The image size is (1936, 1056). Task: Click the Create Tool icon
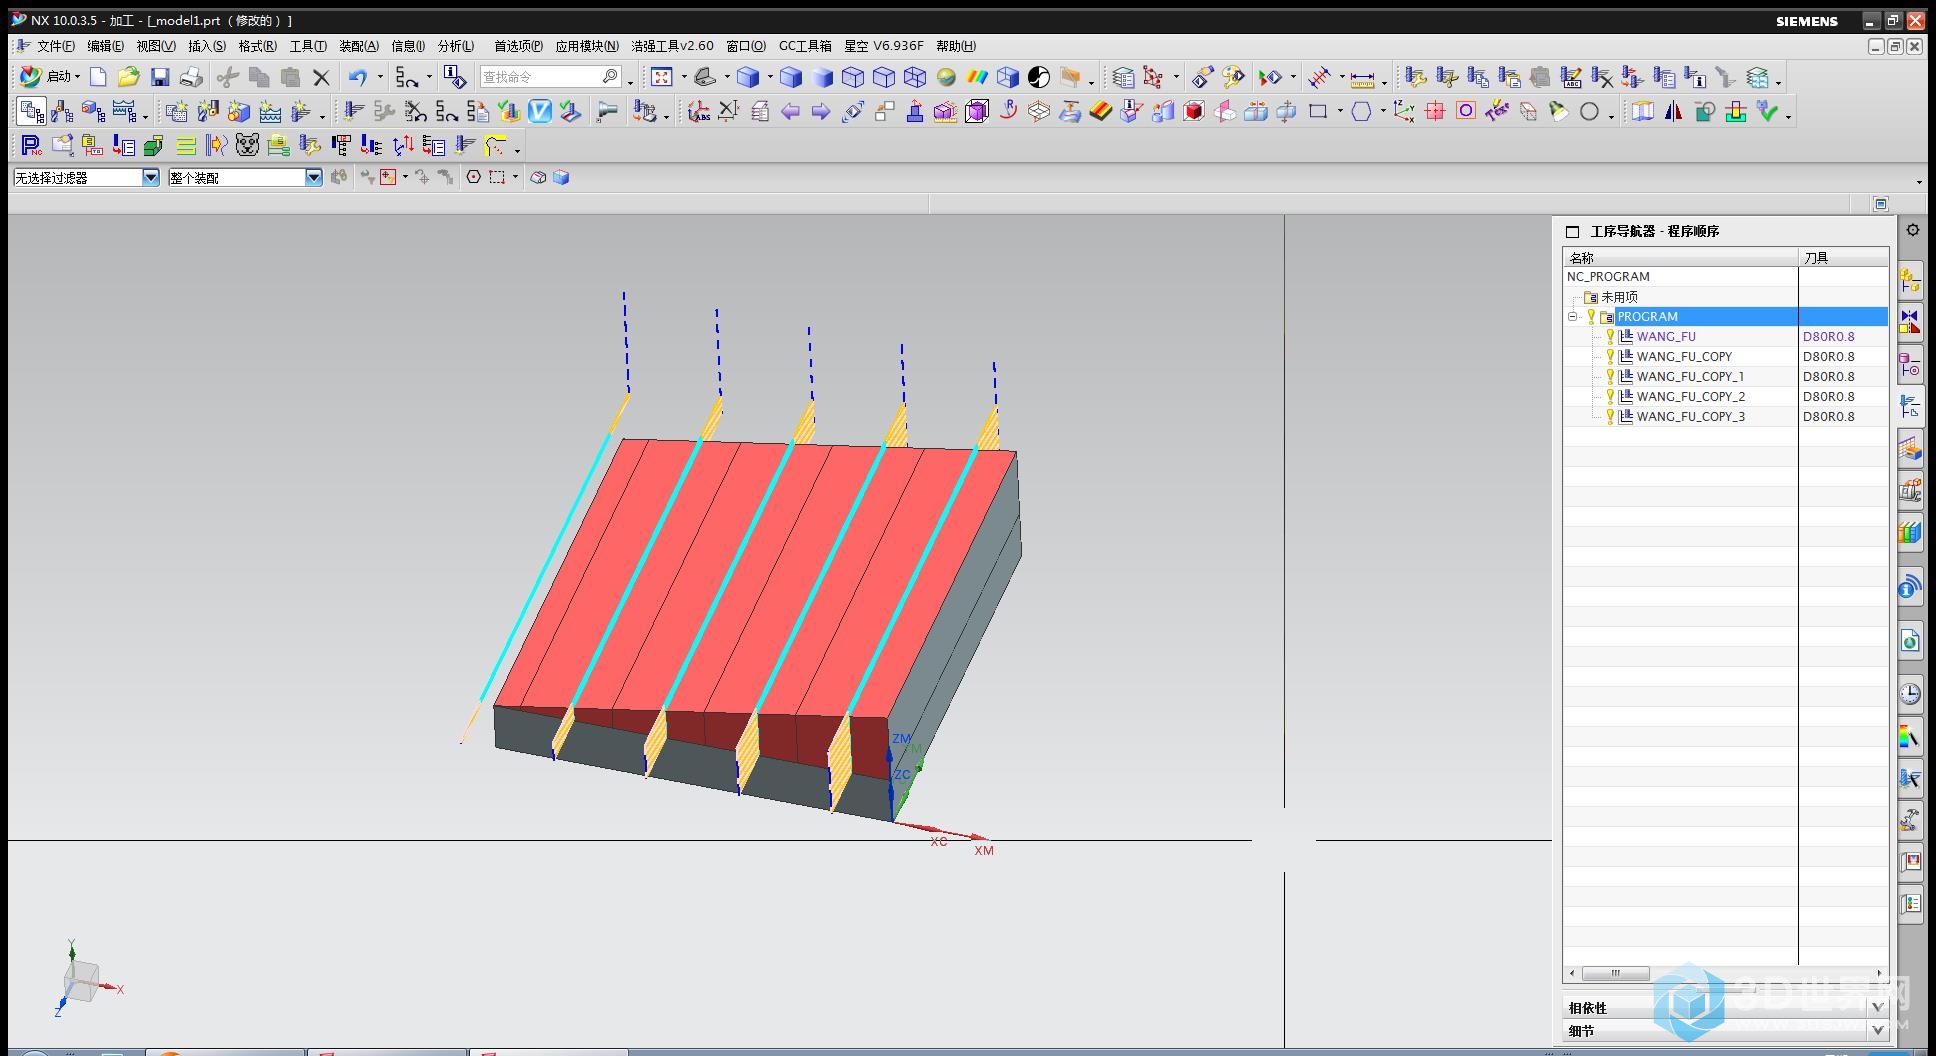(207, 111)
